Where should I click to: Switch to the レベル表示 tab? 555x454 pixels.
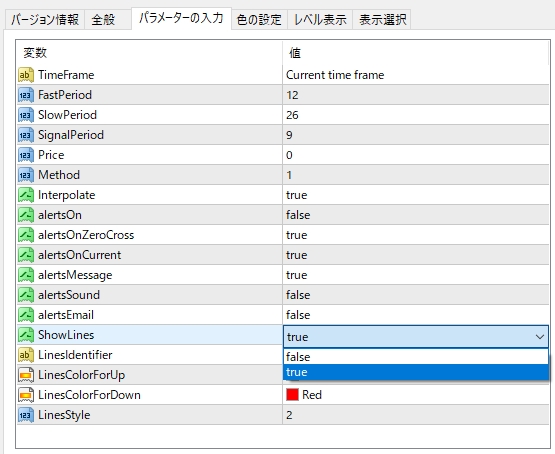click(320, 19)
